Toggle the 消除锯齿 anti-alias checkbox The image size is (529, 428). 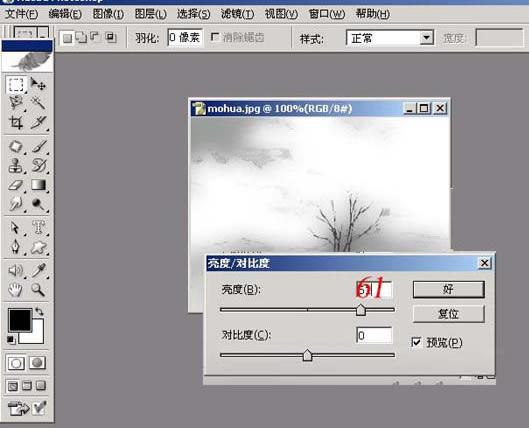[x=215, y=37]
